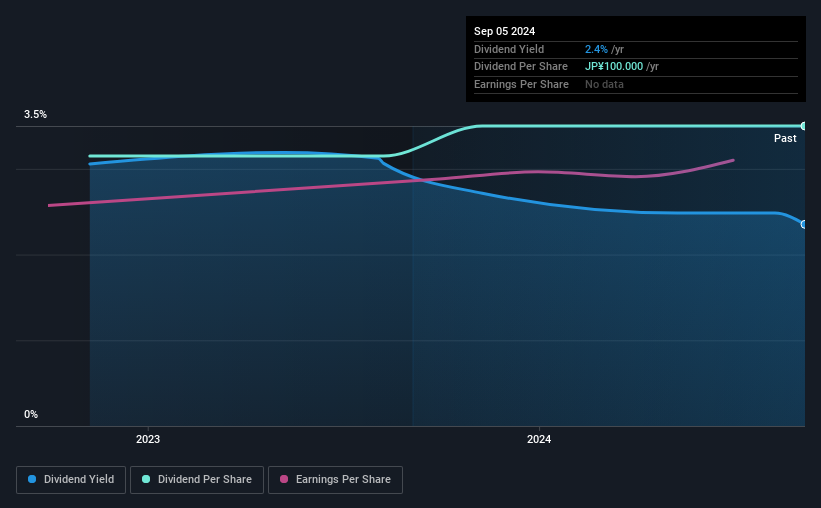Click the No data earnings value
This screenshot has height=508, width=821.
pyautogui.click(x=604, y=84)
